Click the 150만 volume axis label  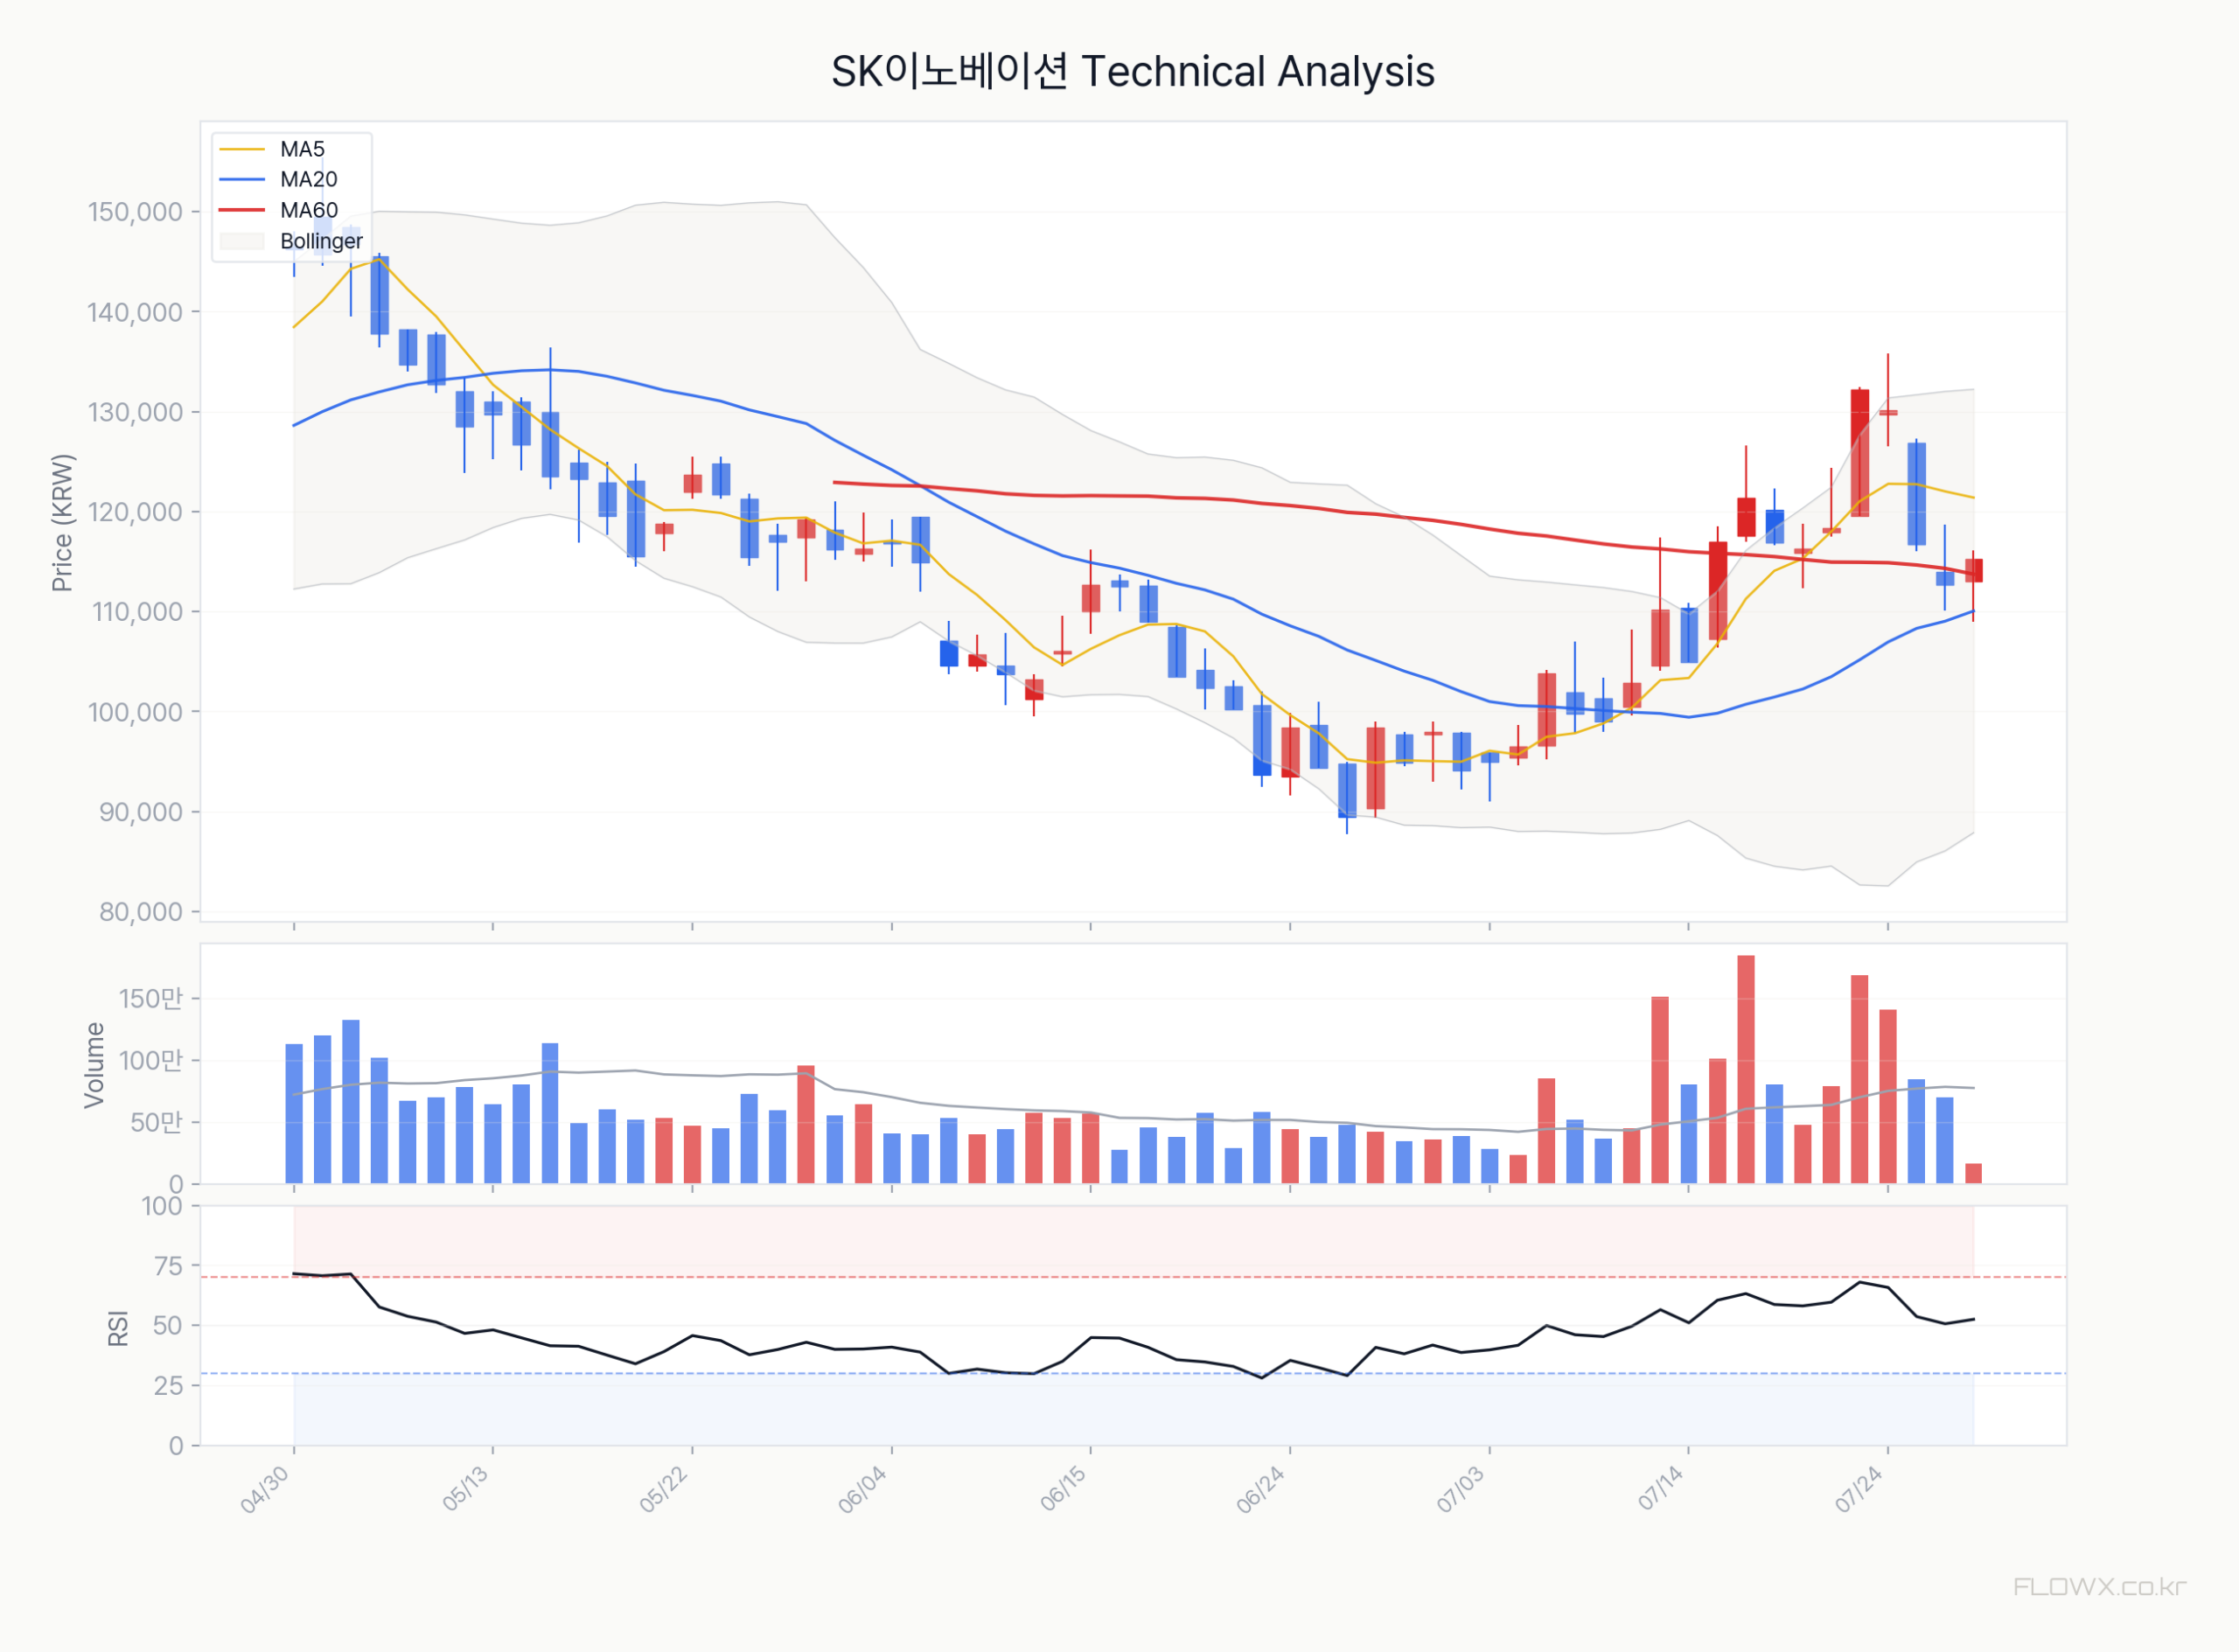tap(151, 998)
